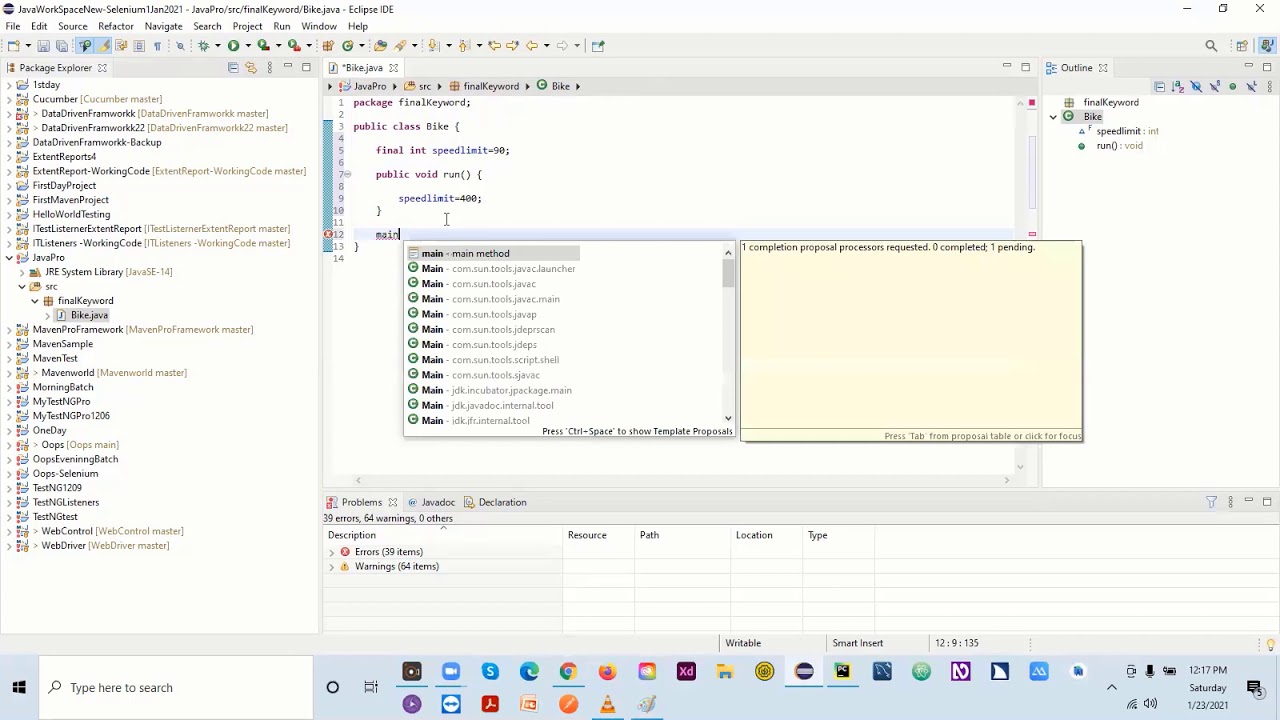Open Task View on taskbar
Screen dimensions: 1280x720
coord(371,687)
